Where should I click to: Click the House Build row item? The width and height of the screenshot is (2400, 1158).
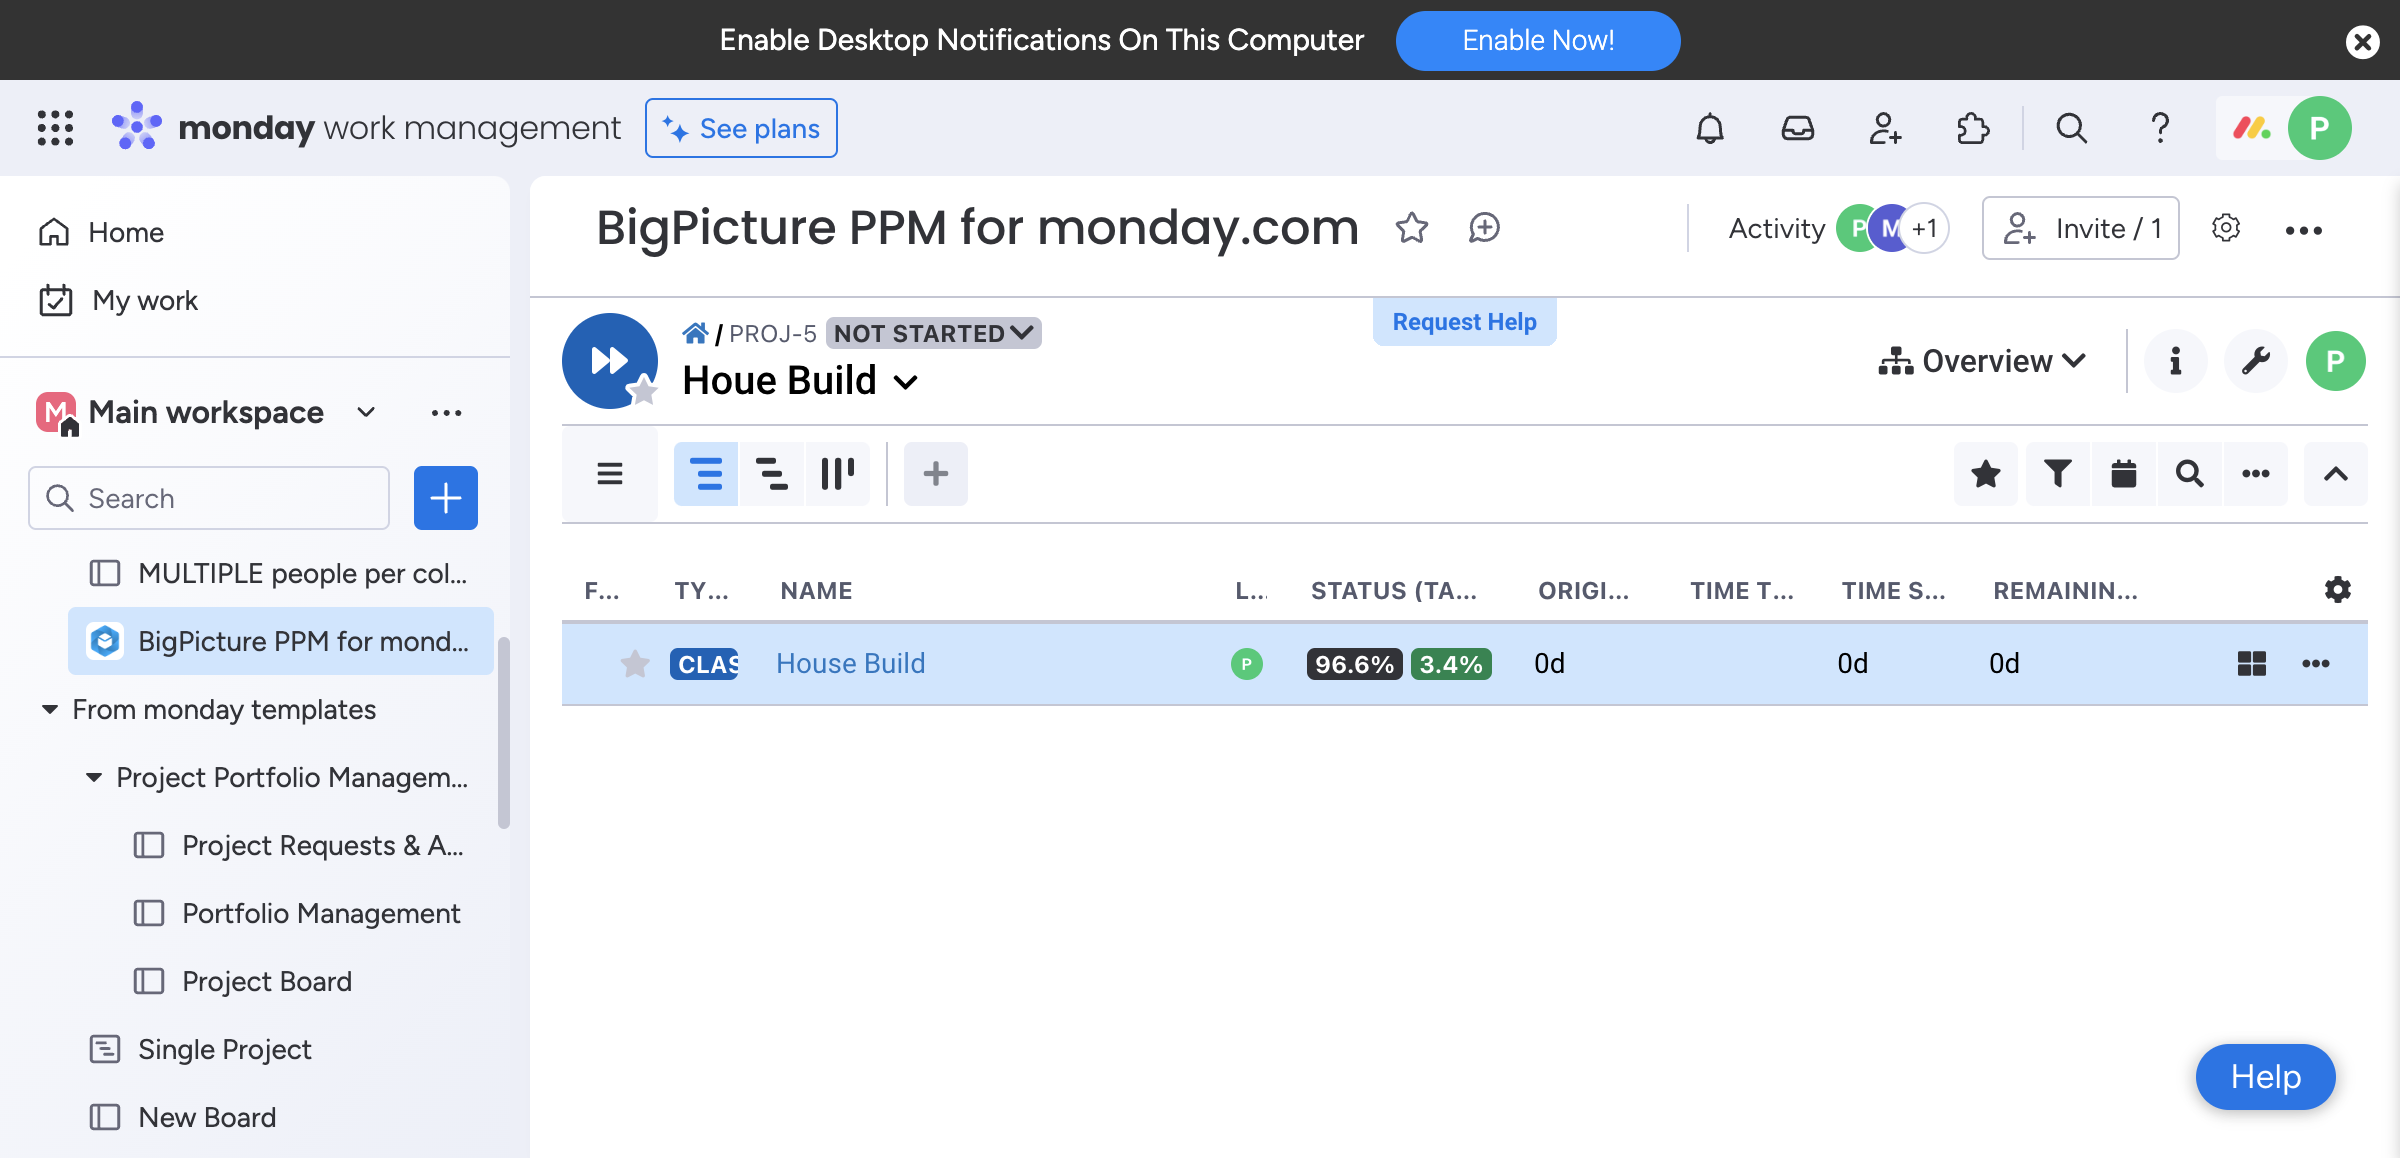pyautogui.click(x=849, y=662)
